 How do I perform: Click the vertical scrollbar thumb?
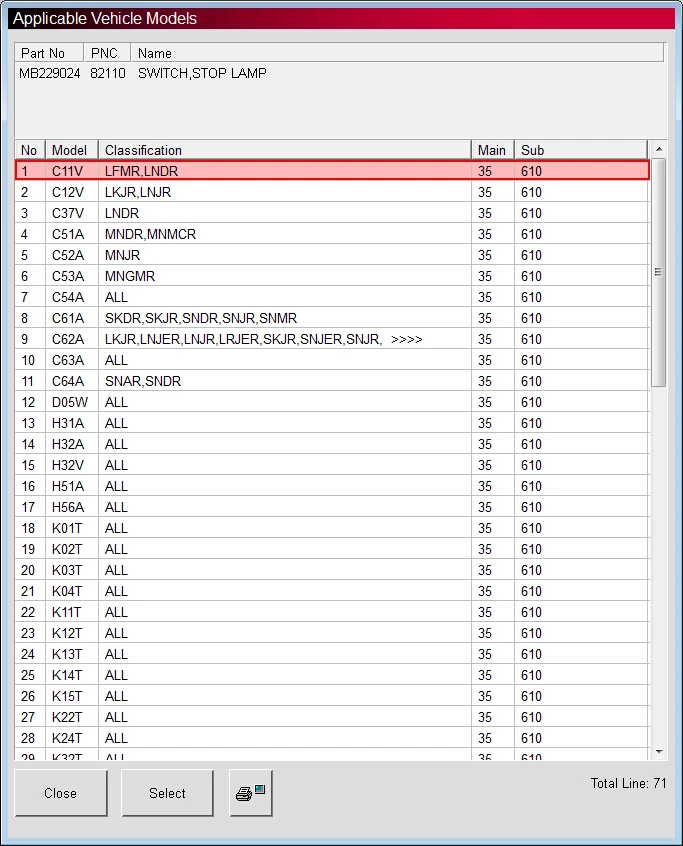coord(659,272)
